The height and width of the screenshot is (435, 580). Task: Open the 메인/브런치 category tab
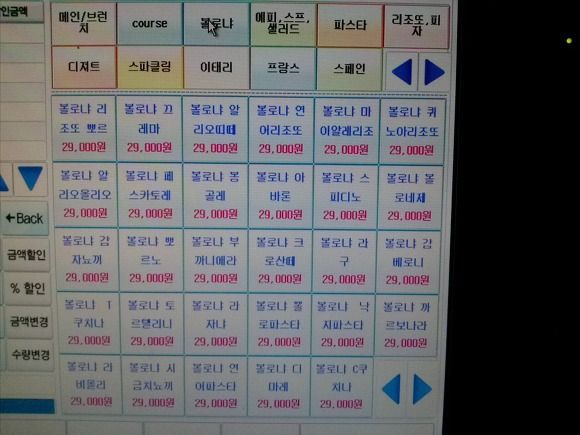pos(84,23)
